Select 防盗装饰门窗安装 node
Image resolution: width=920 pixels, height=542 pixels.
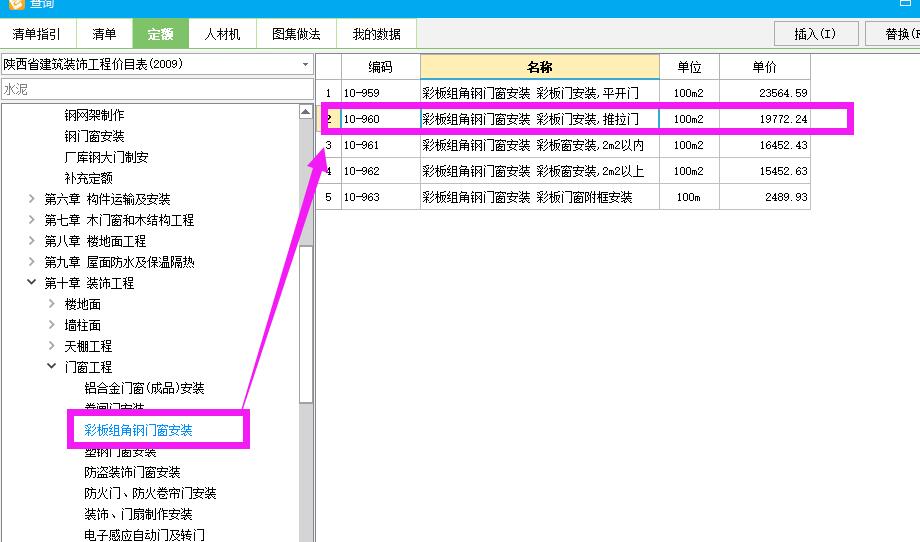[132, 472]
